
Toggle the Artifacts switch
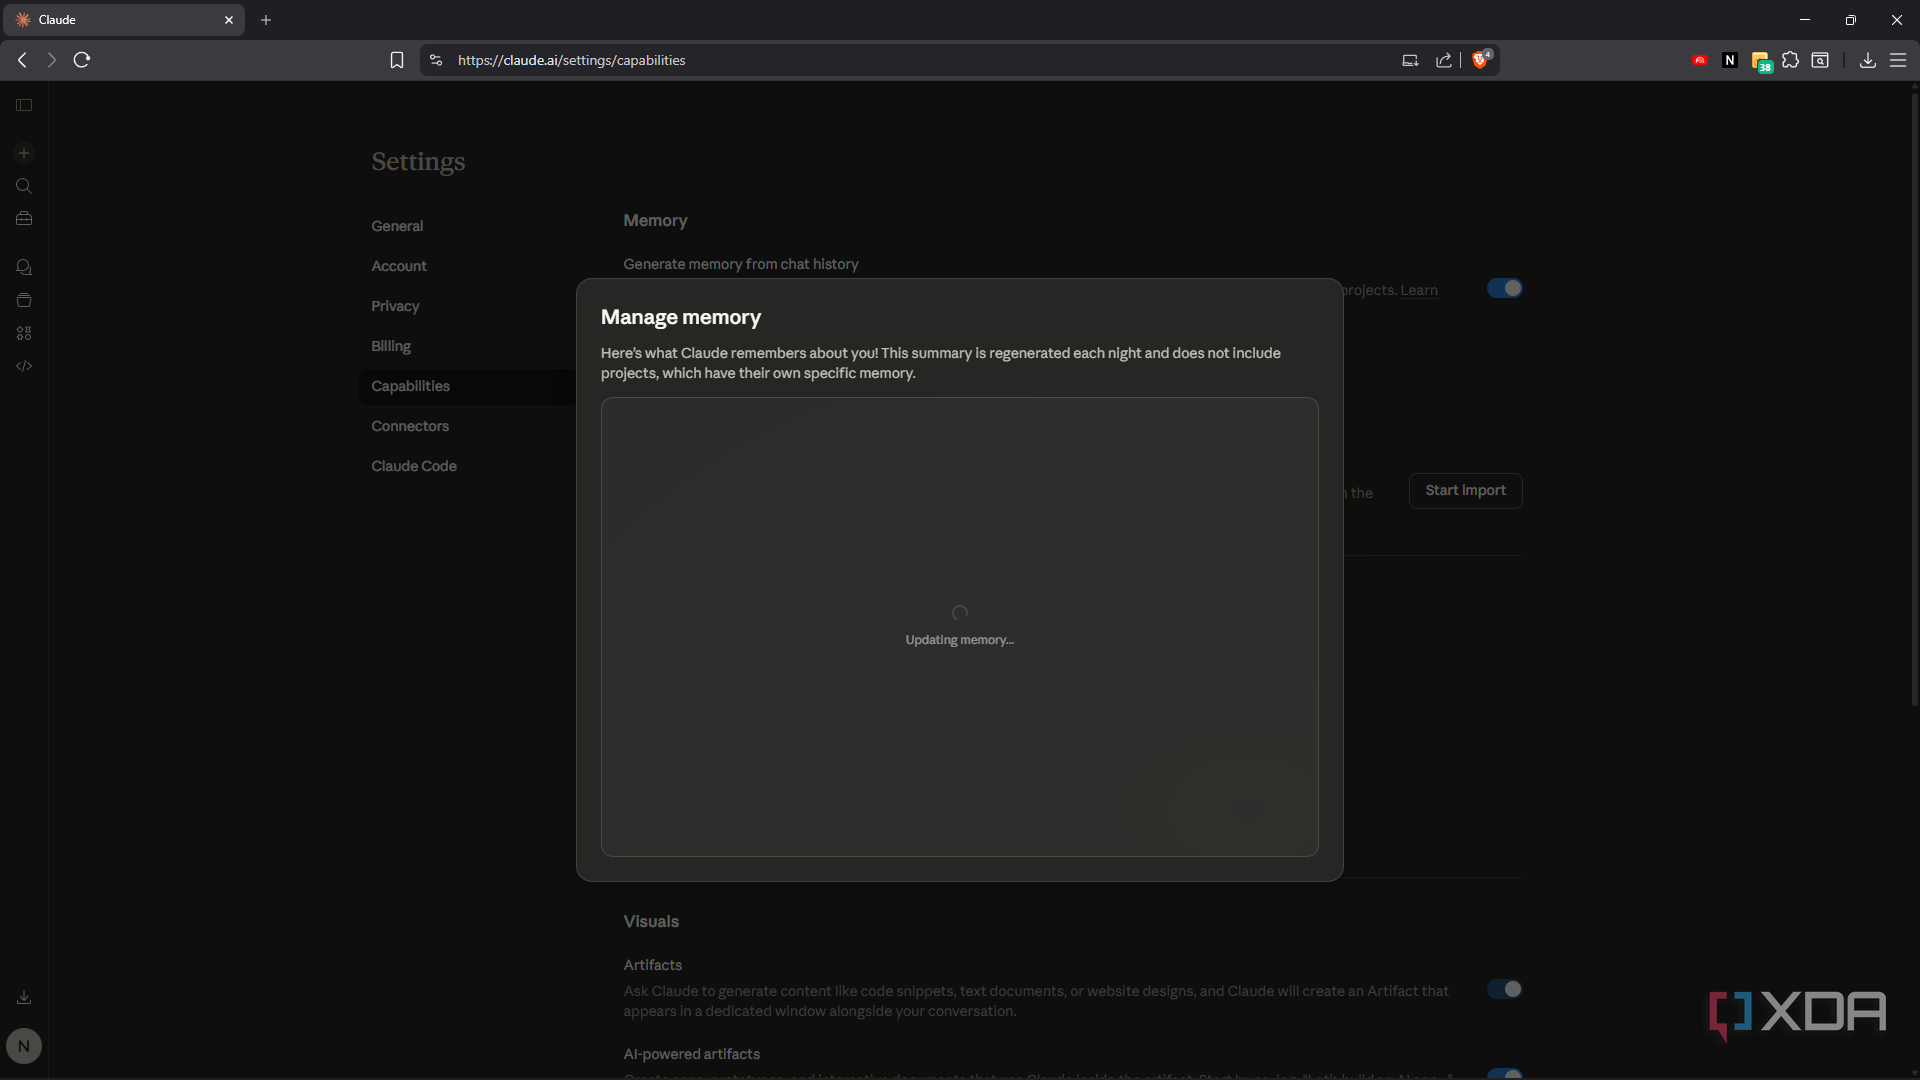[1504, 989]
